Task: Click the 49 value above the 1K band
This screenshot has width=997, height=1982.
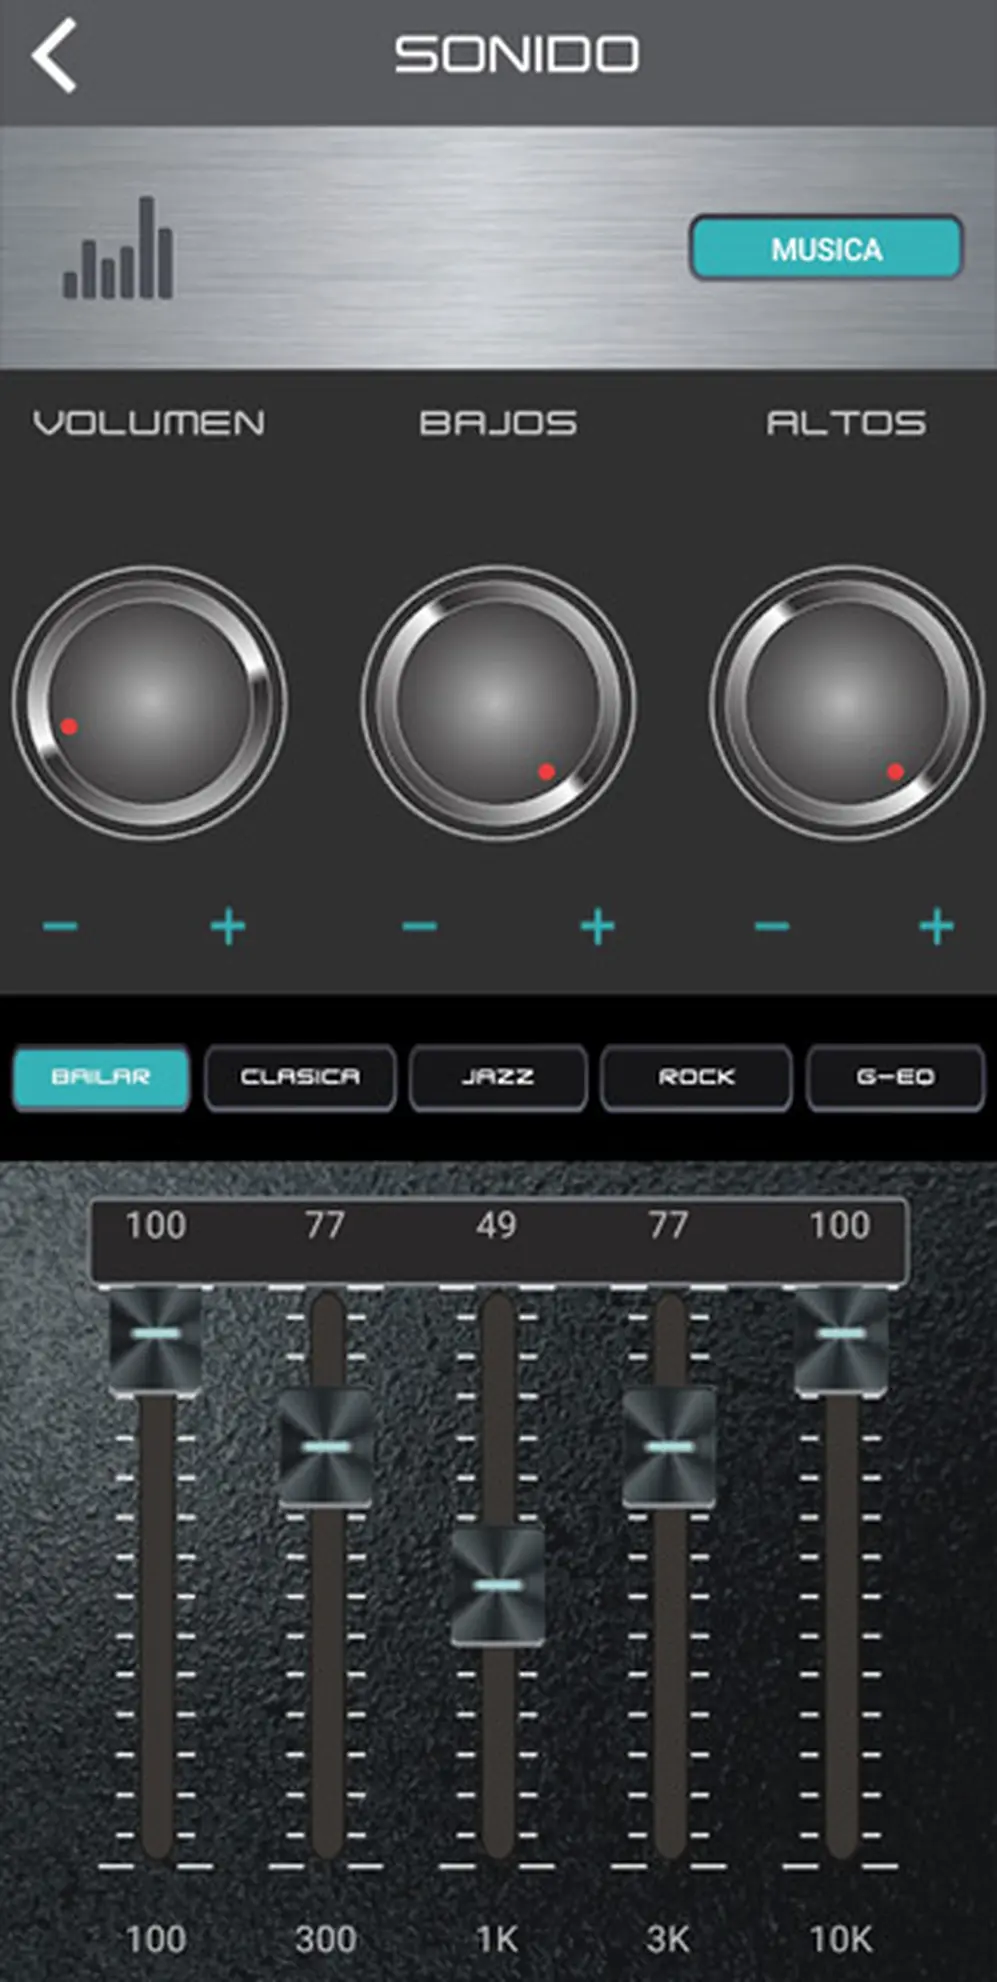Action: [496, 1225]
